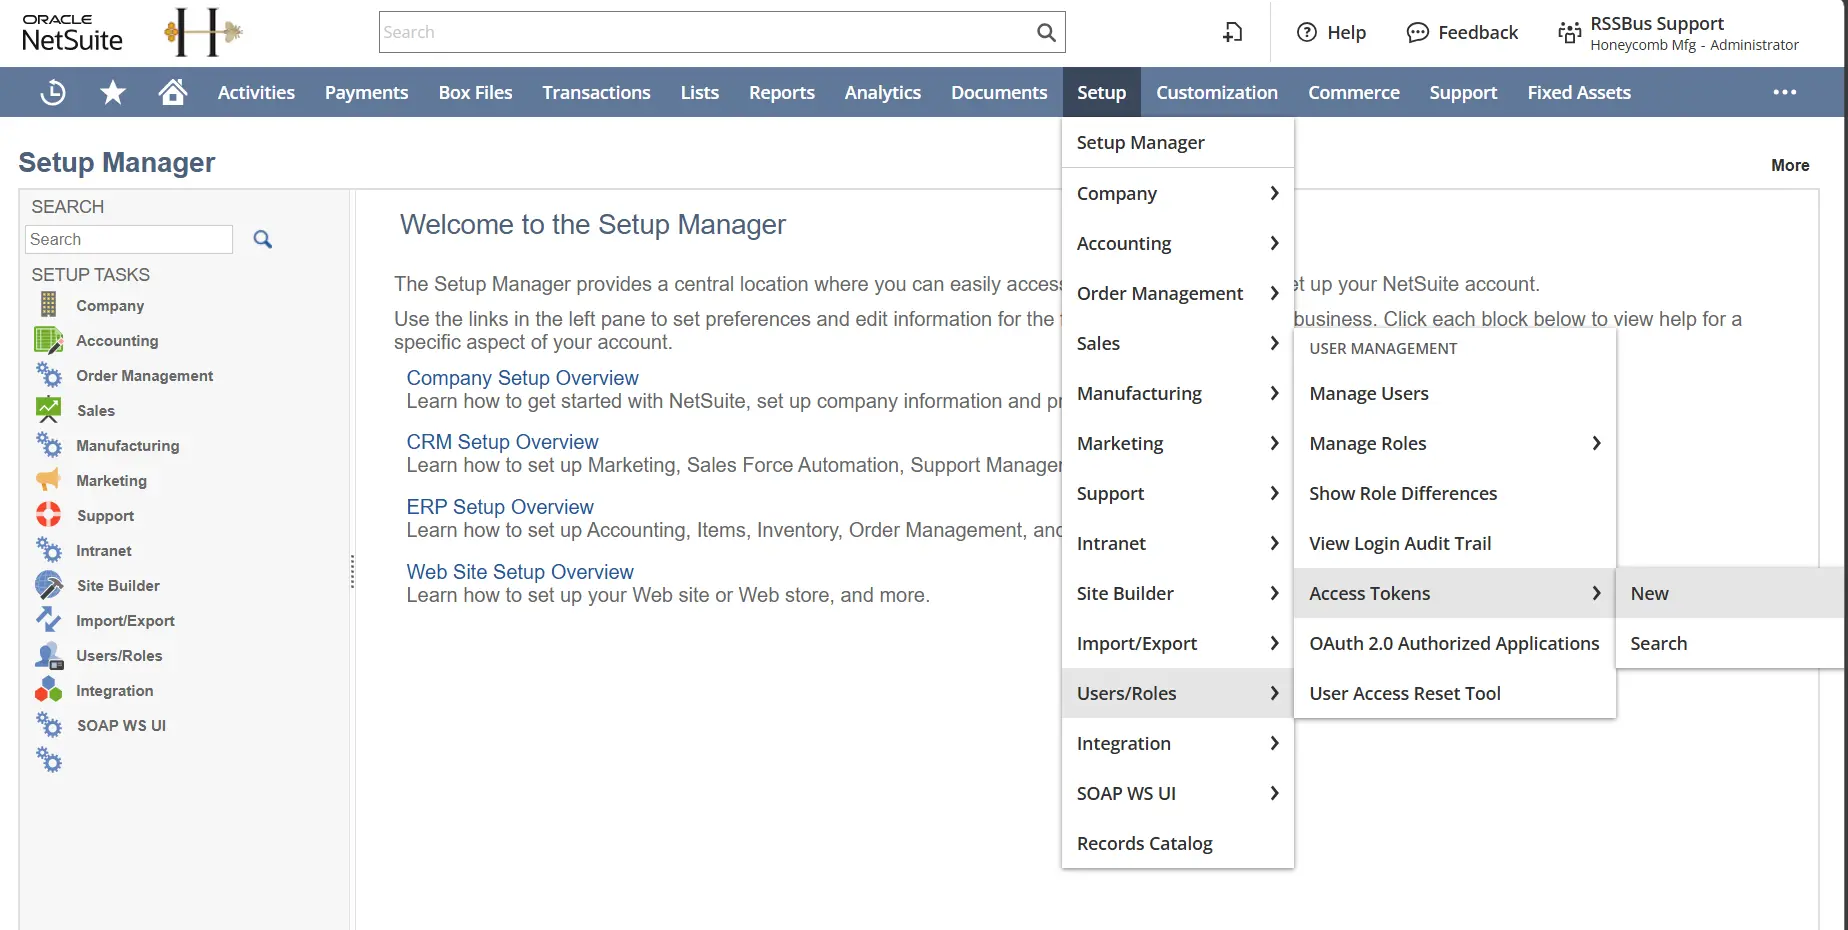The width and height of the screenshot is (1848, 930).
Task: Click the More link on the right
Action: [x=1789, y=165]
